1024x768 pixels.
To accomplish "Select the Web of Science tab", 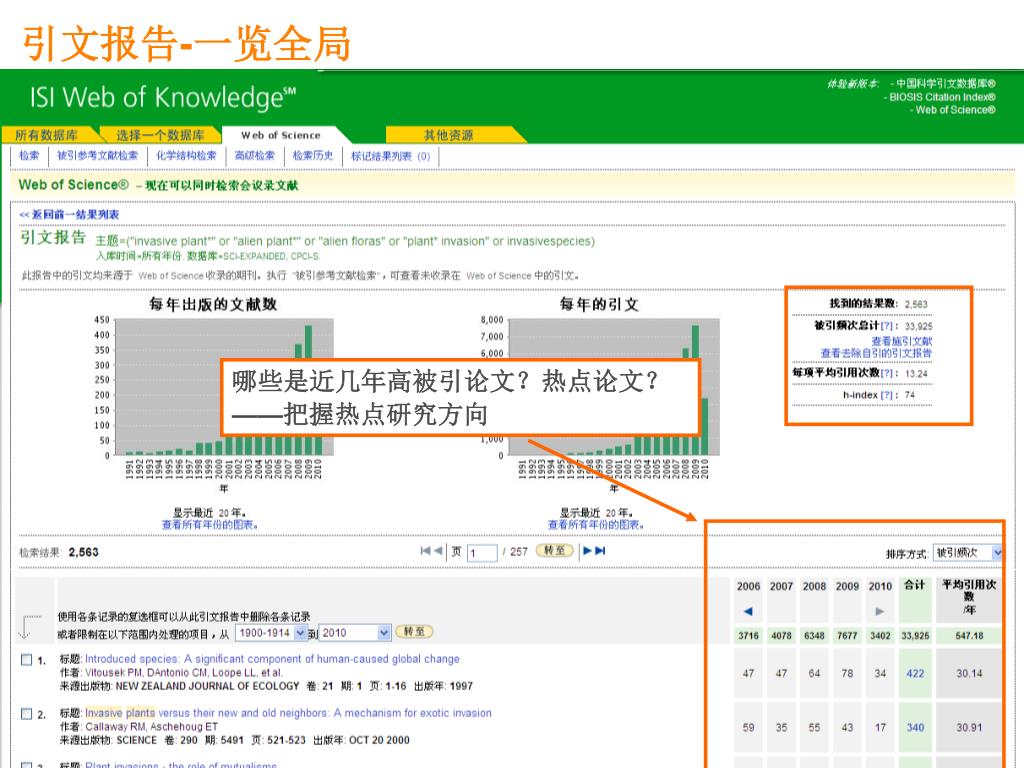I will pyautogui.click(x=281, y=135).
